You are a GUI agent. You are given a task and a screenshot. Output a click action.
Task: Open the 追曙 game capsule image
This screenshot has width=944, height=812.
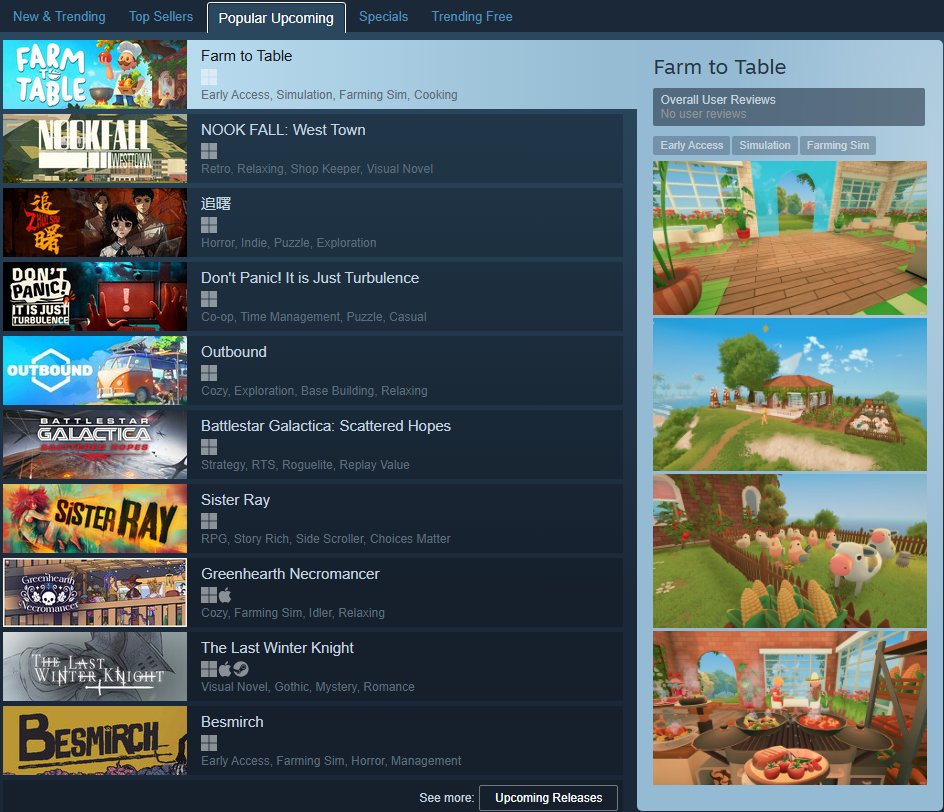coord(95,223)
